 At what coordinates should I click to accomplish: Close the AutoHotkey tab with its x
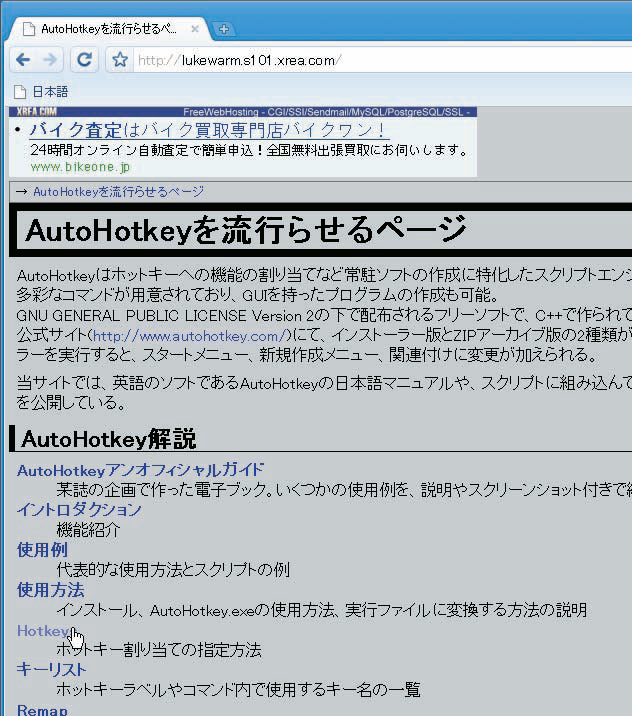pyautogui.click(x=195, y=29)
